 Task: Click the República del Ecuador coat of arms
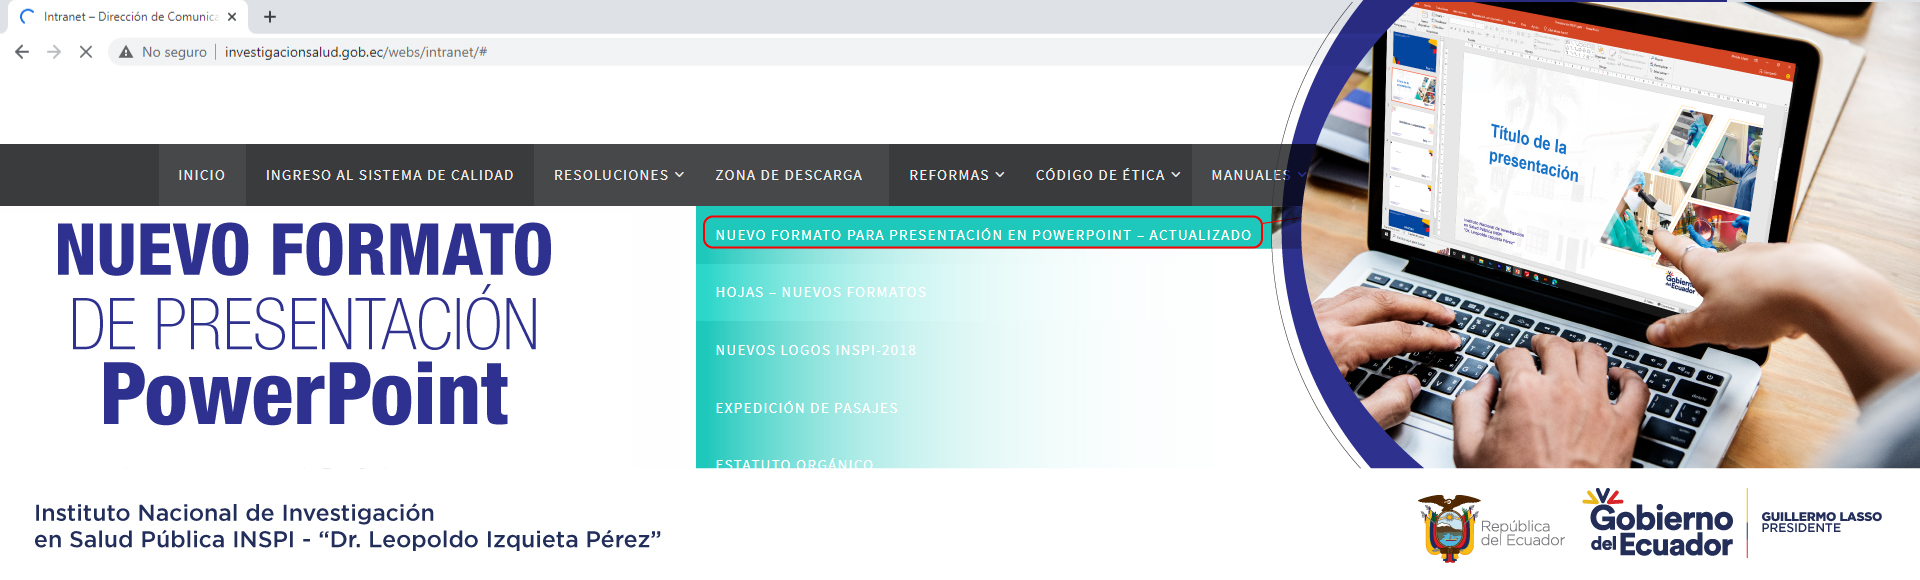pyautogui.click(x=1449, y=528)
